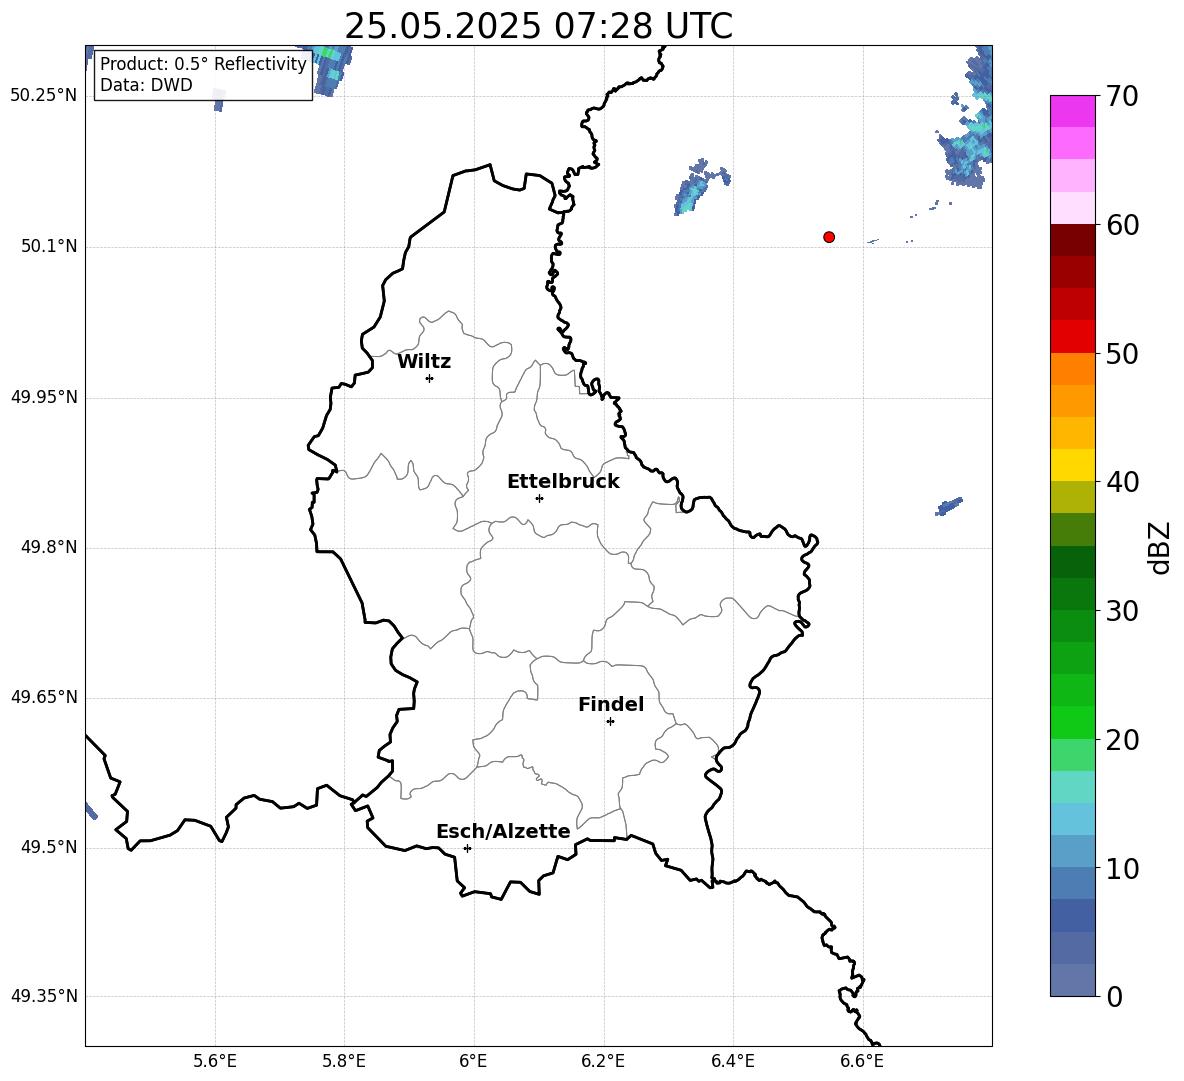
Task: Click the Wiltz station cross marker
Action: [x=430, y=378]
